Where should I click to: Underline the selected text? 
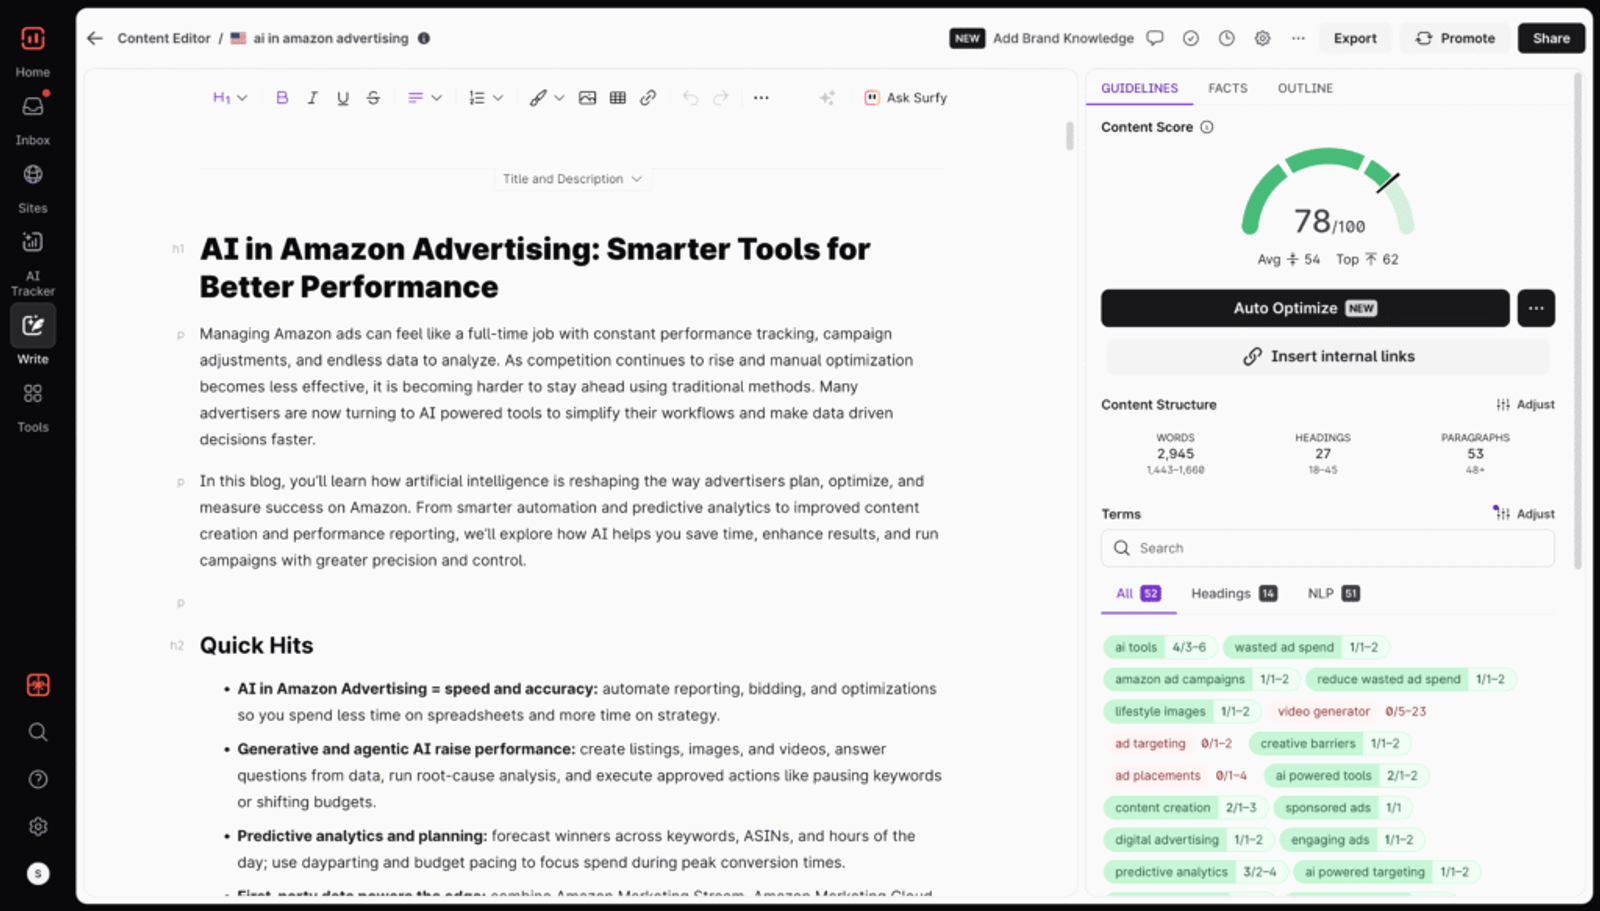pos(343,98)
